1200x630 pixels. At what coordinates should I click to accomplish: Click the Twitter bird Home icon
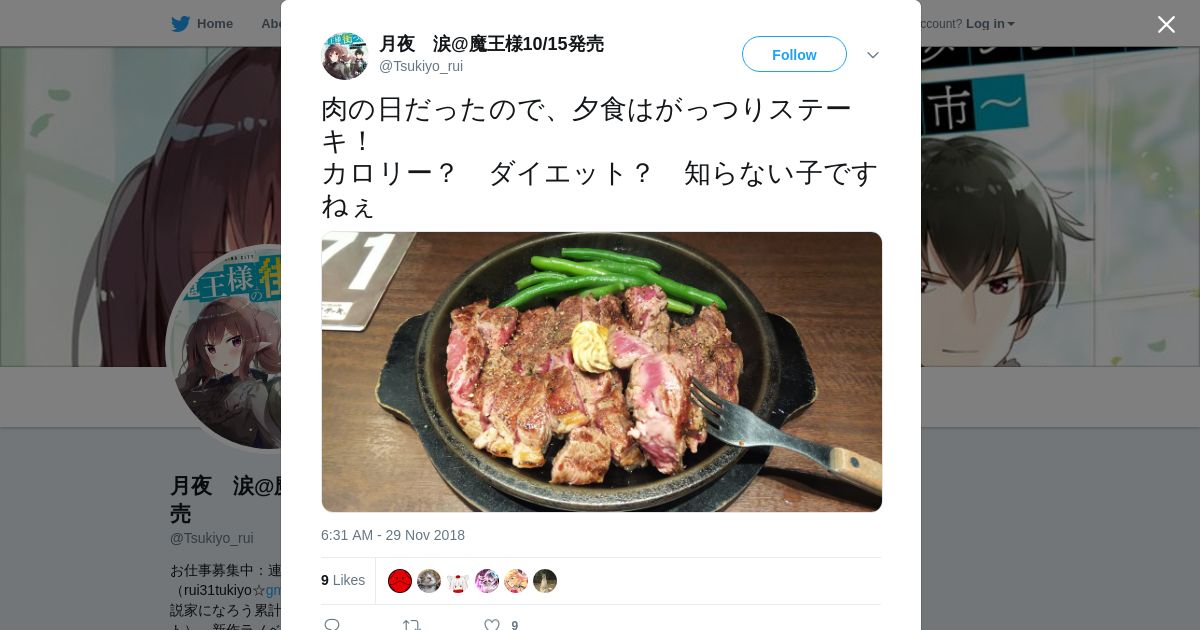point(180,24)
